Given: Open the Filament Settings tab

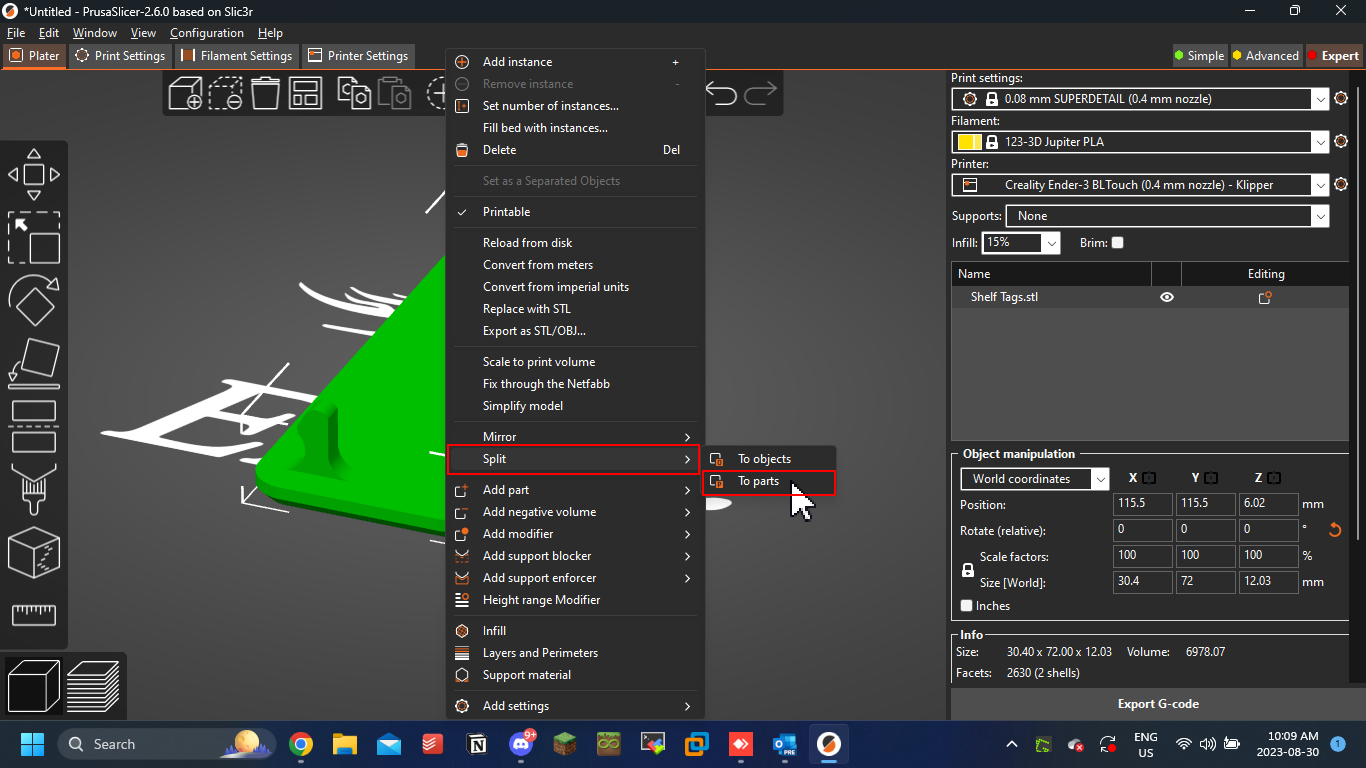Looking at the screenshot, I should pyautogui.click(x=236, y=56).
